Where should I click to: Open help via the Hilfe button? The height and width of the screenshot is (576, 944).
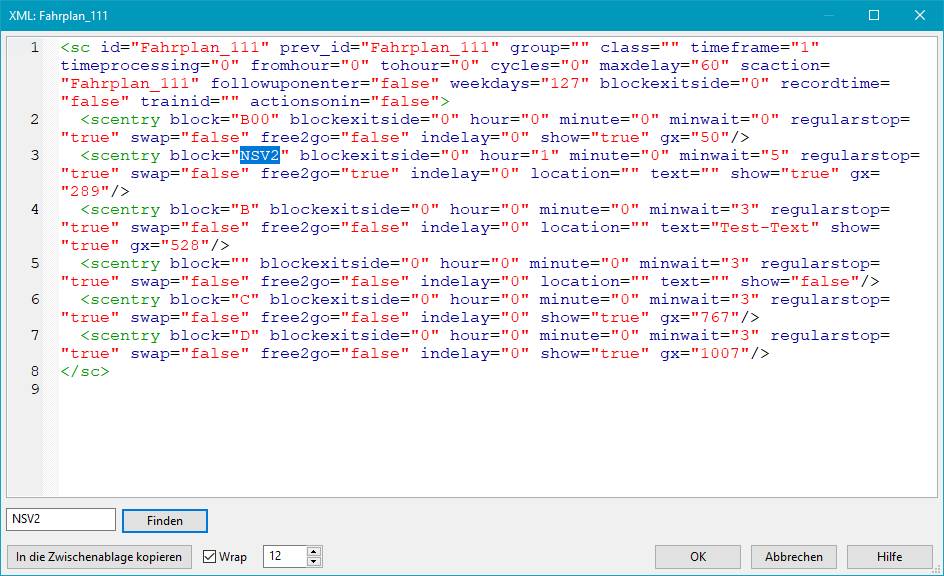click(x=889, y=557)
